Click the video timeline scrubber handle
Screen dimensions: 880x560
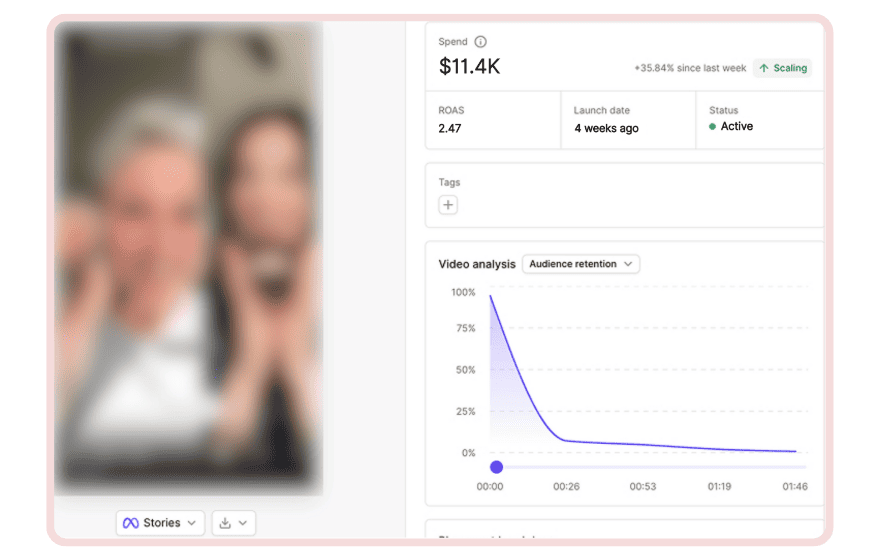496,467
